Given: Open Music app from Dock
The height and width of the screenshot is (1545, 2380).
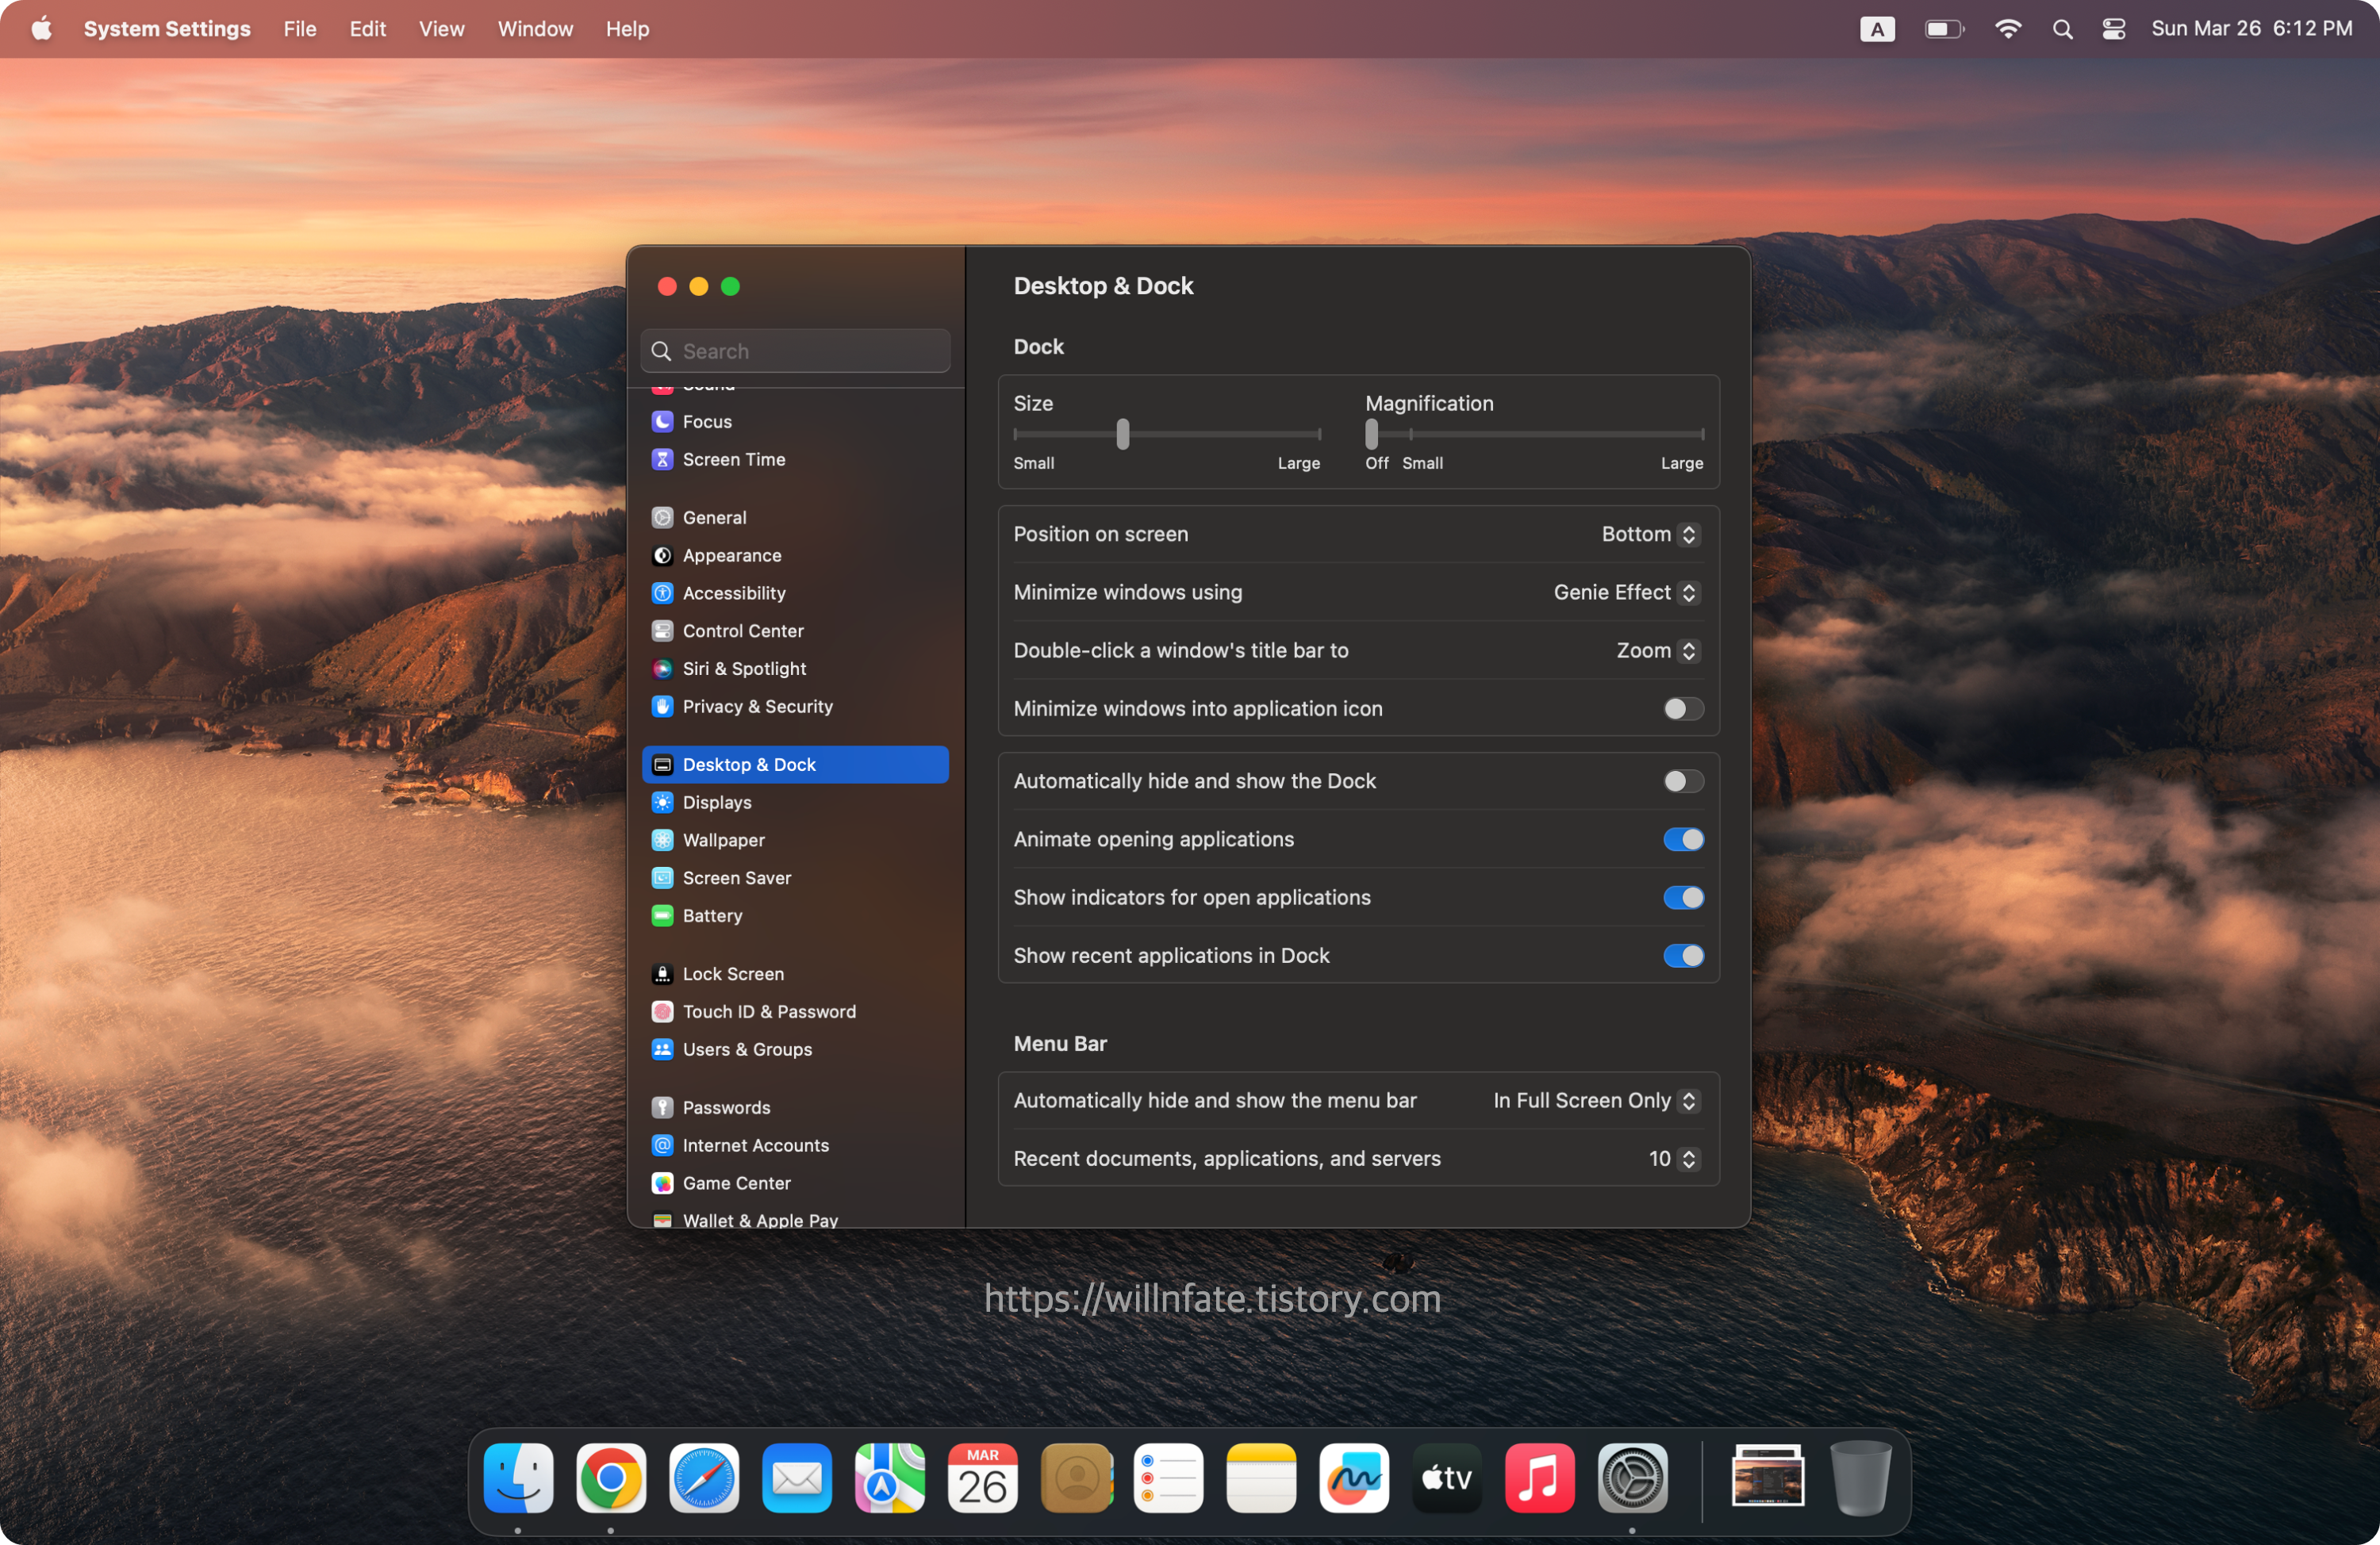Looking at the screenshot, I should 1539,1478.
